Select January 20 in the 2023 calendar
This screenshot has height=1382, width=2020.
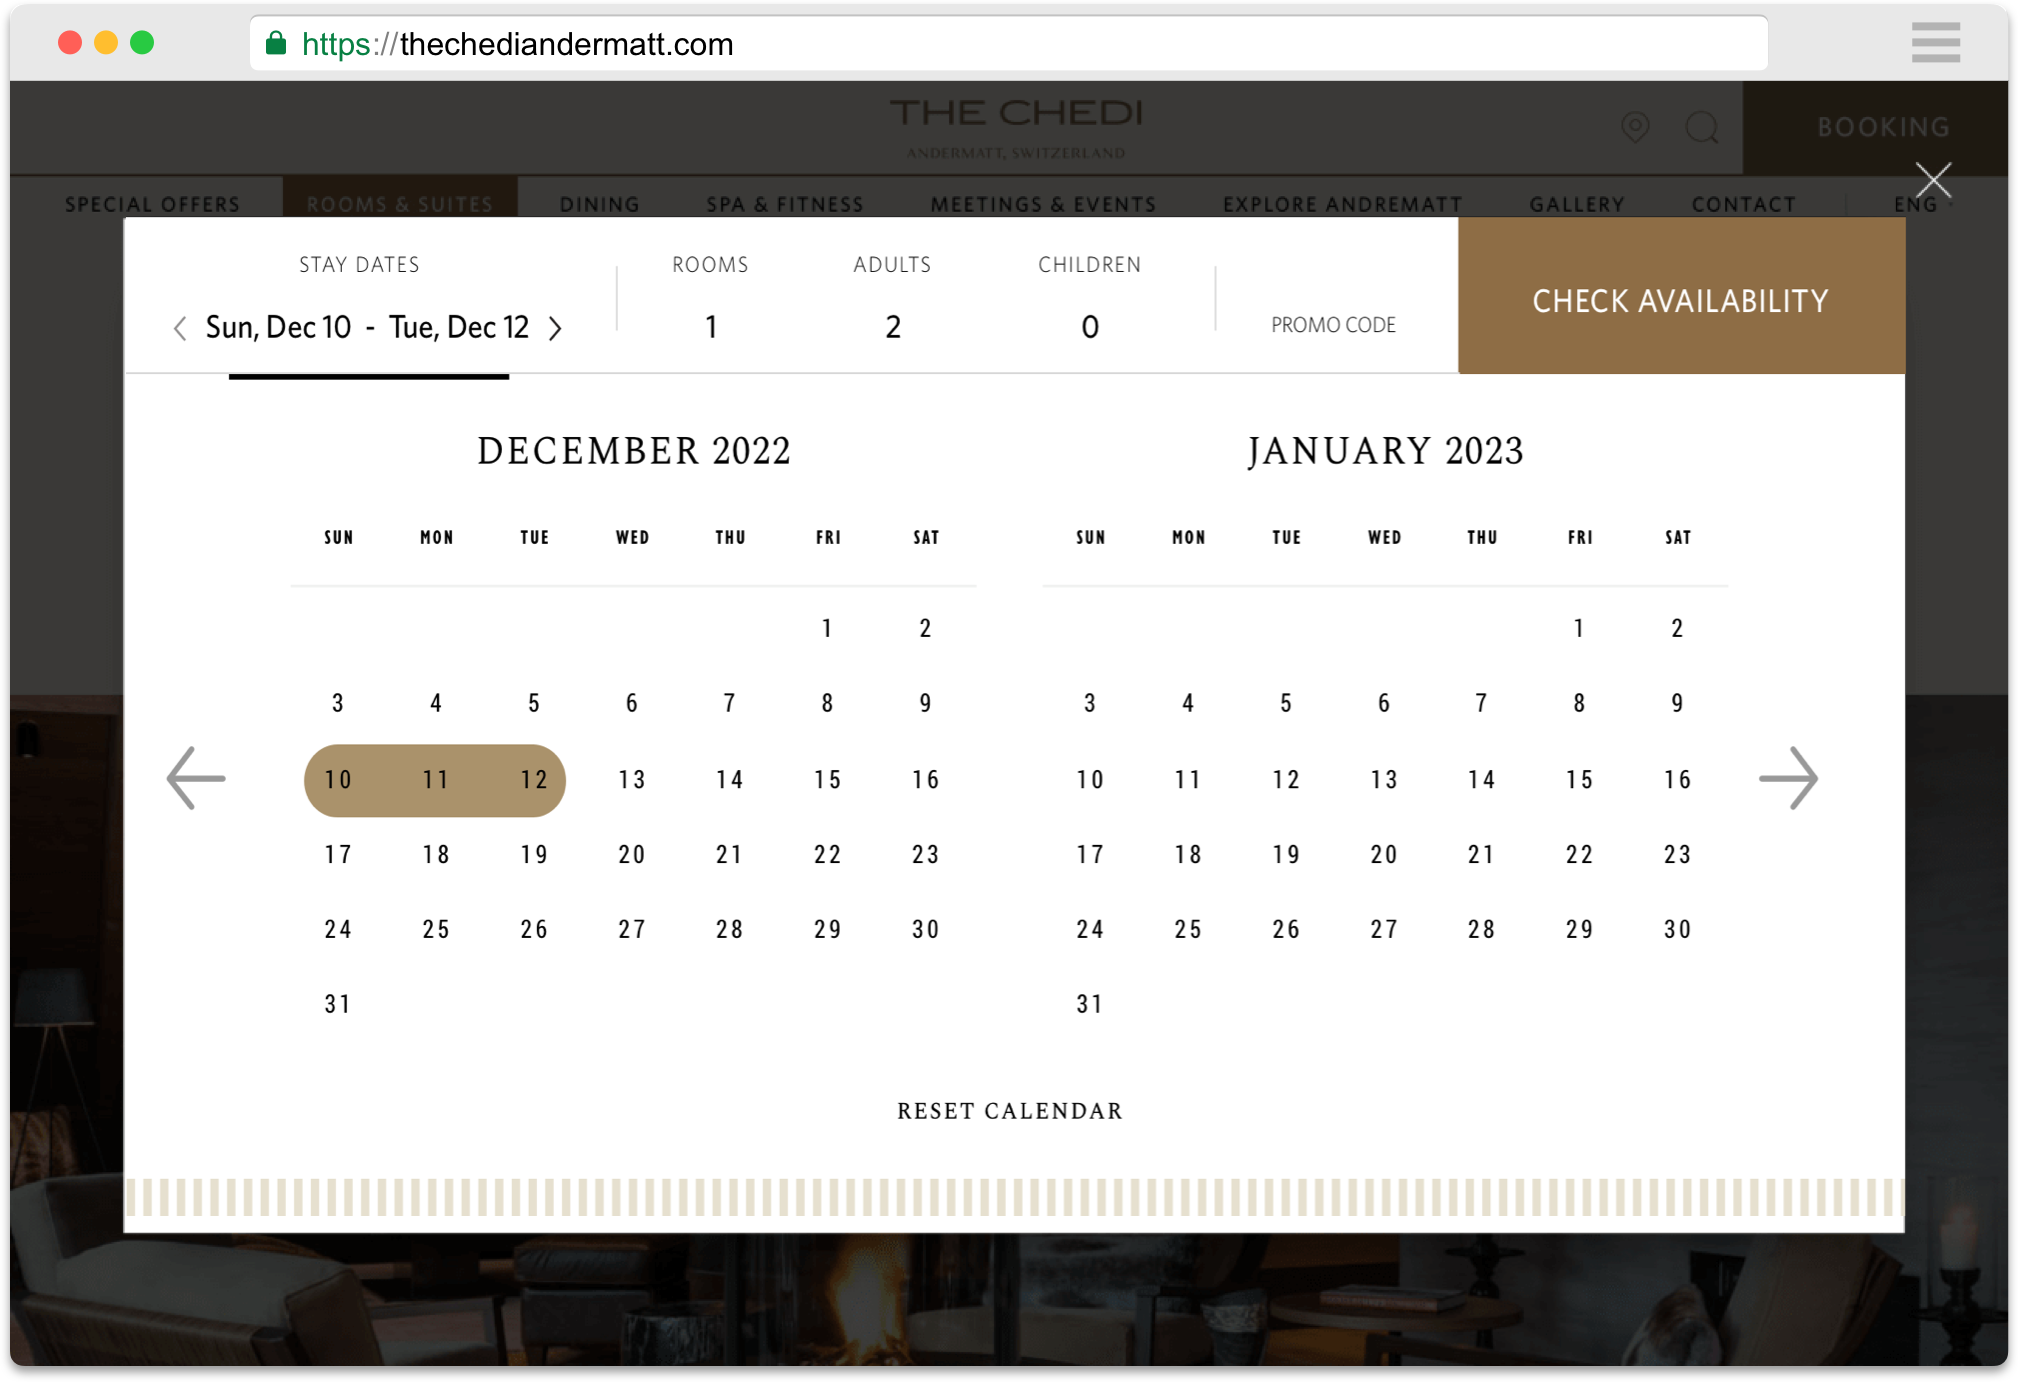point(1383,854)
